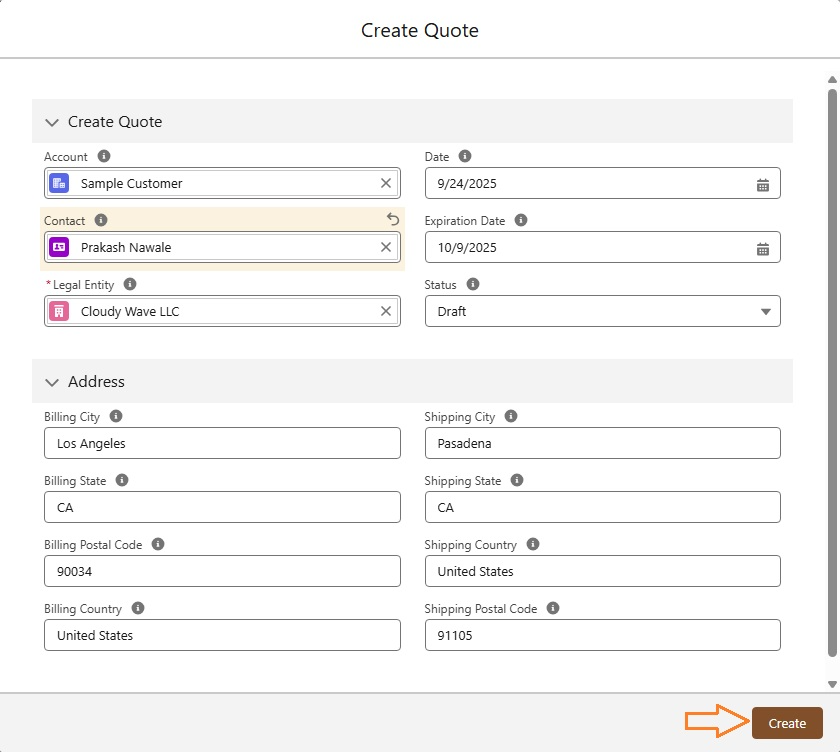
Task: Clear the Sample Customer account selection
Action: point(386,183)
